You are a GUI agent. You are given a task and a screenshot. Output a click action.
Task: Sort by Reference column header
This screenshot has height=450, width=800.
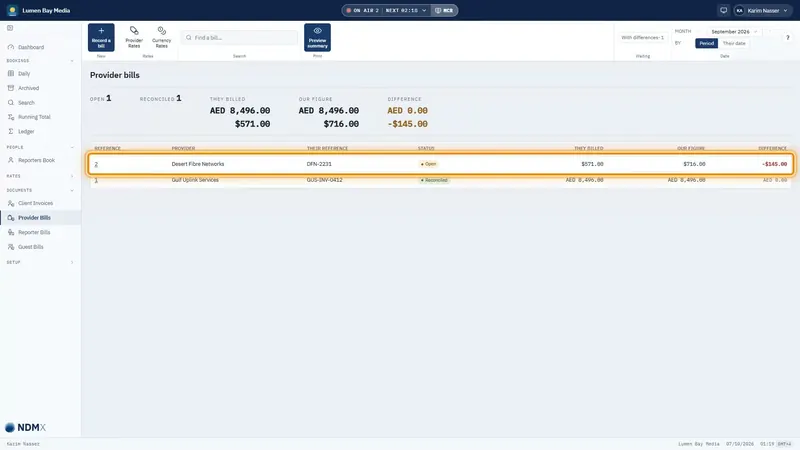pyautogui.click(x=107, y=148)
